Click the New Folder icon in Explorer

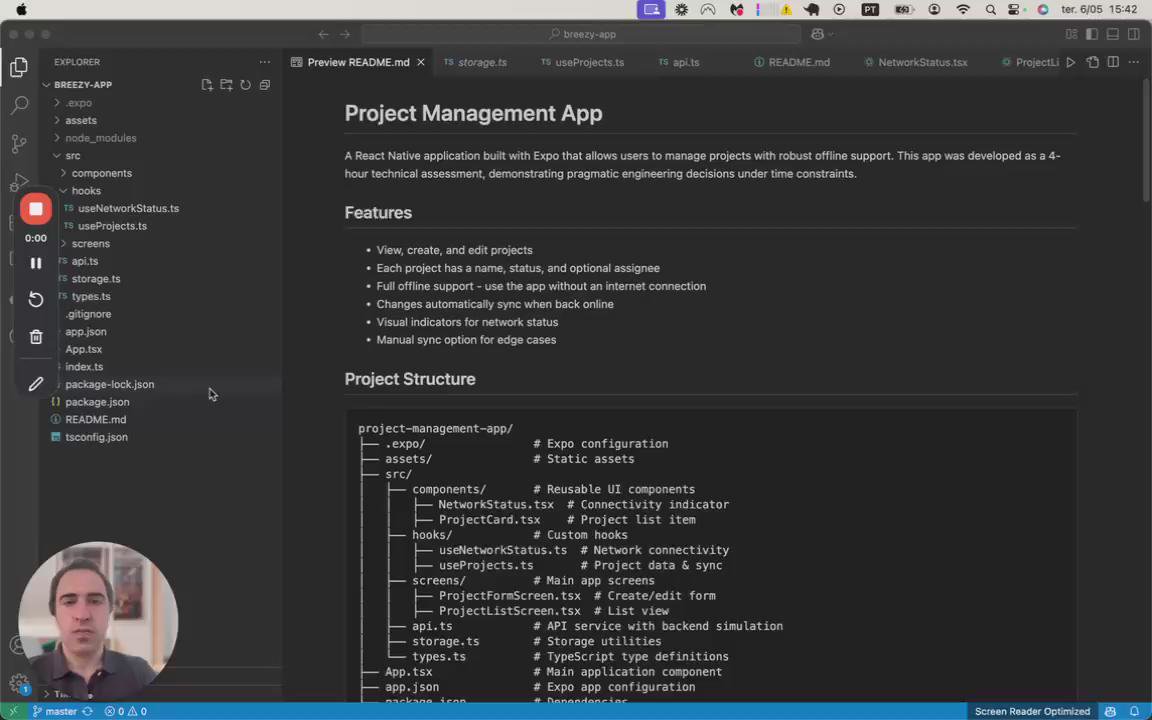[x=226, y=85]
